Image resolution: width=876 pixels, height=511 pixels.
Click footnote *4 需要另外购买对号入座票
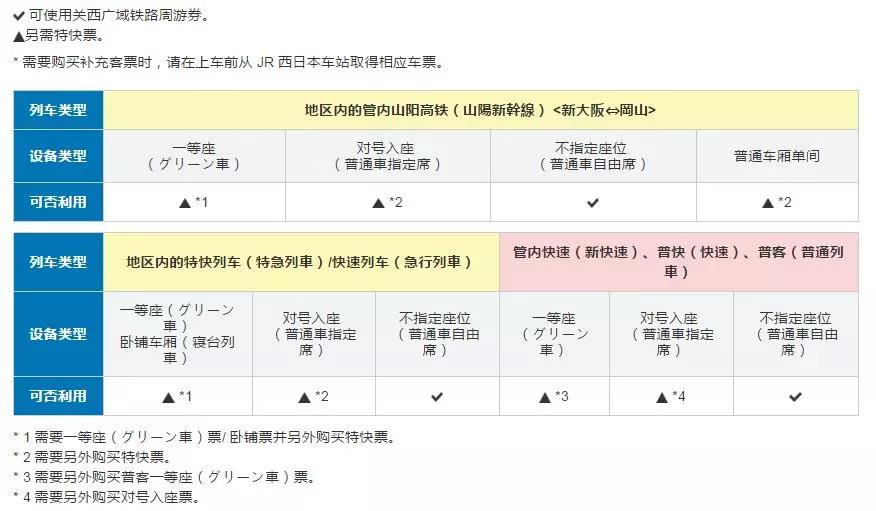(106, 497)
